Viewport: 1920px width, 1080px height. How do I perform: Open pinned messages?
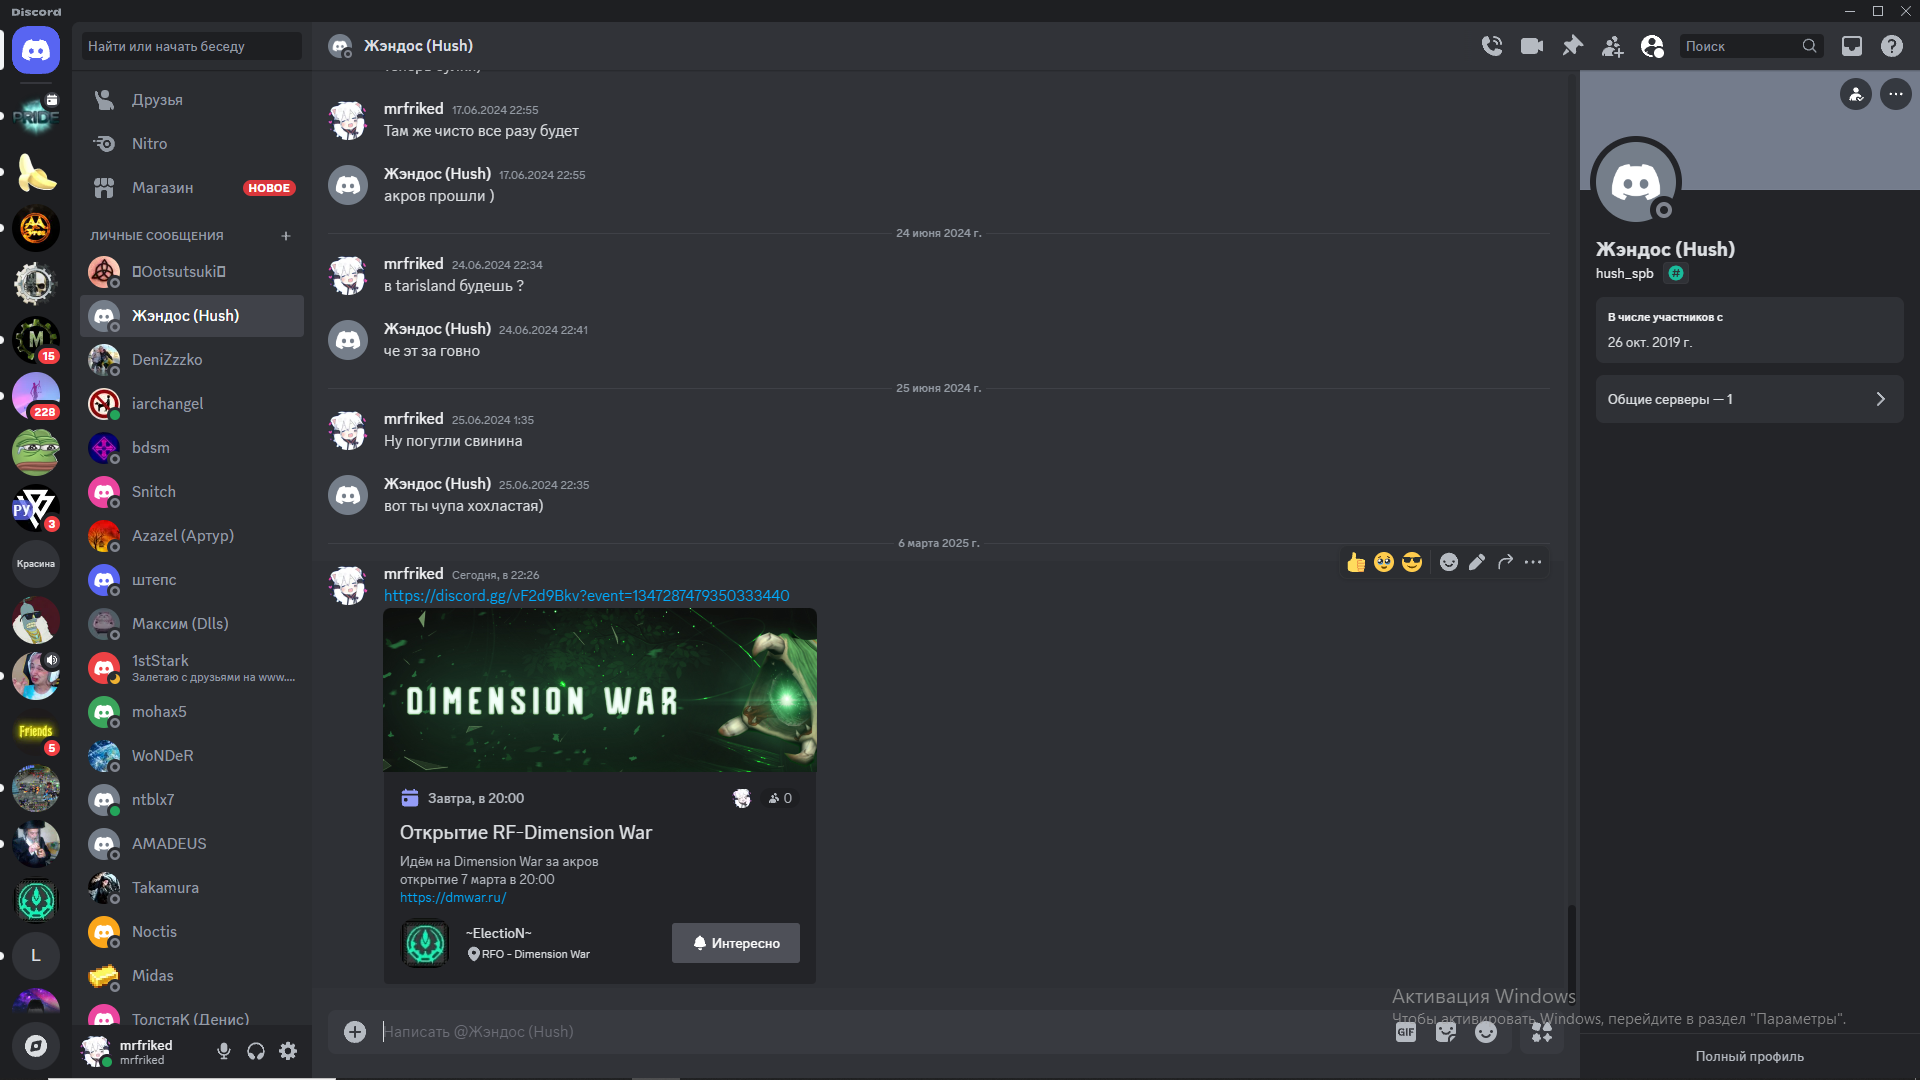click(1573, 46)
